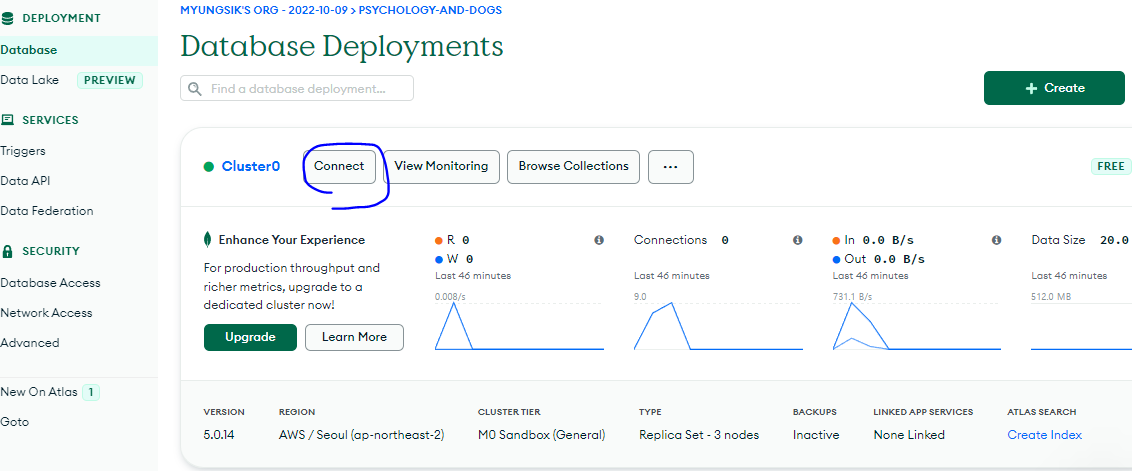Open the three-dots more options menu
This screenshot has width=1132, height=471.
pyautogui.click(x=671, y=166)
